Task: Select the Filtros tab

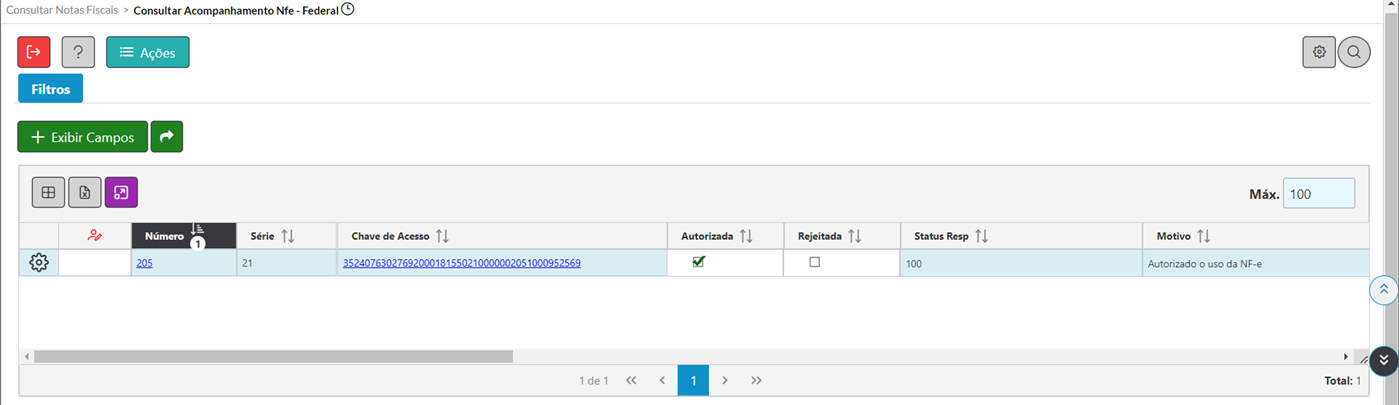Action: tap(50, 89)
